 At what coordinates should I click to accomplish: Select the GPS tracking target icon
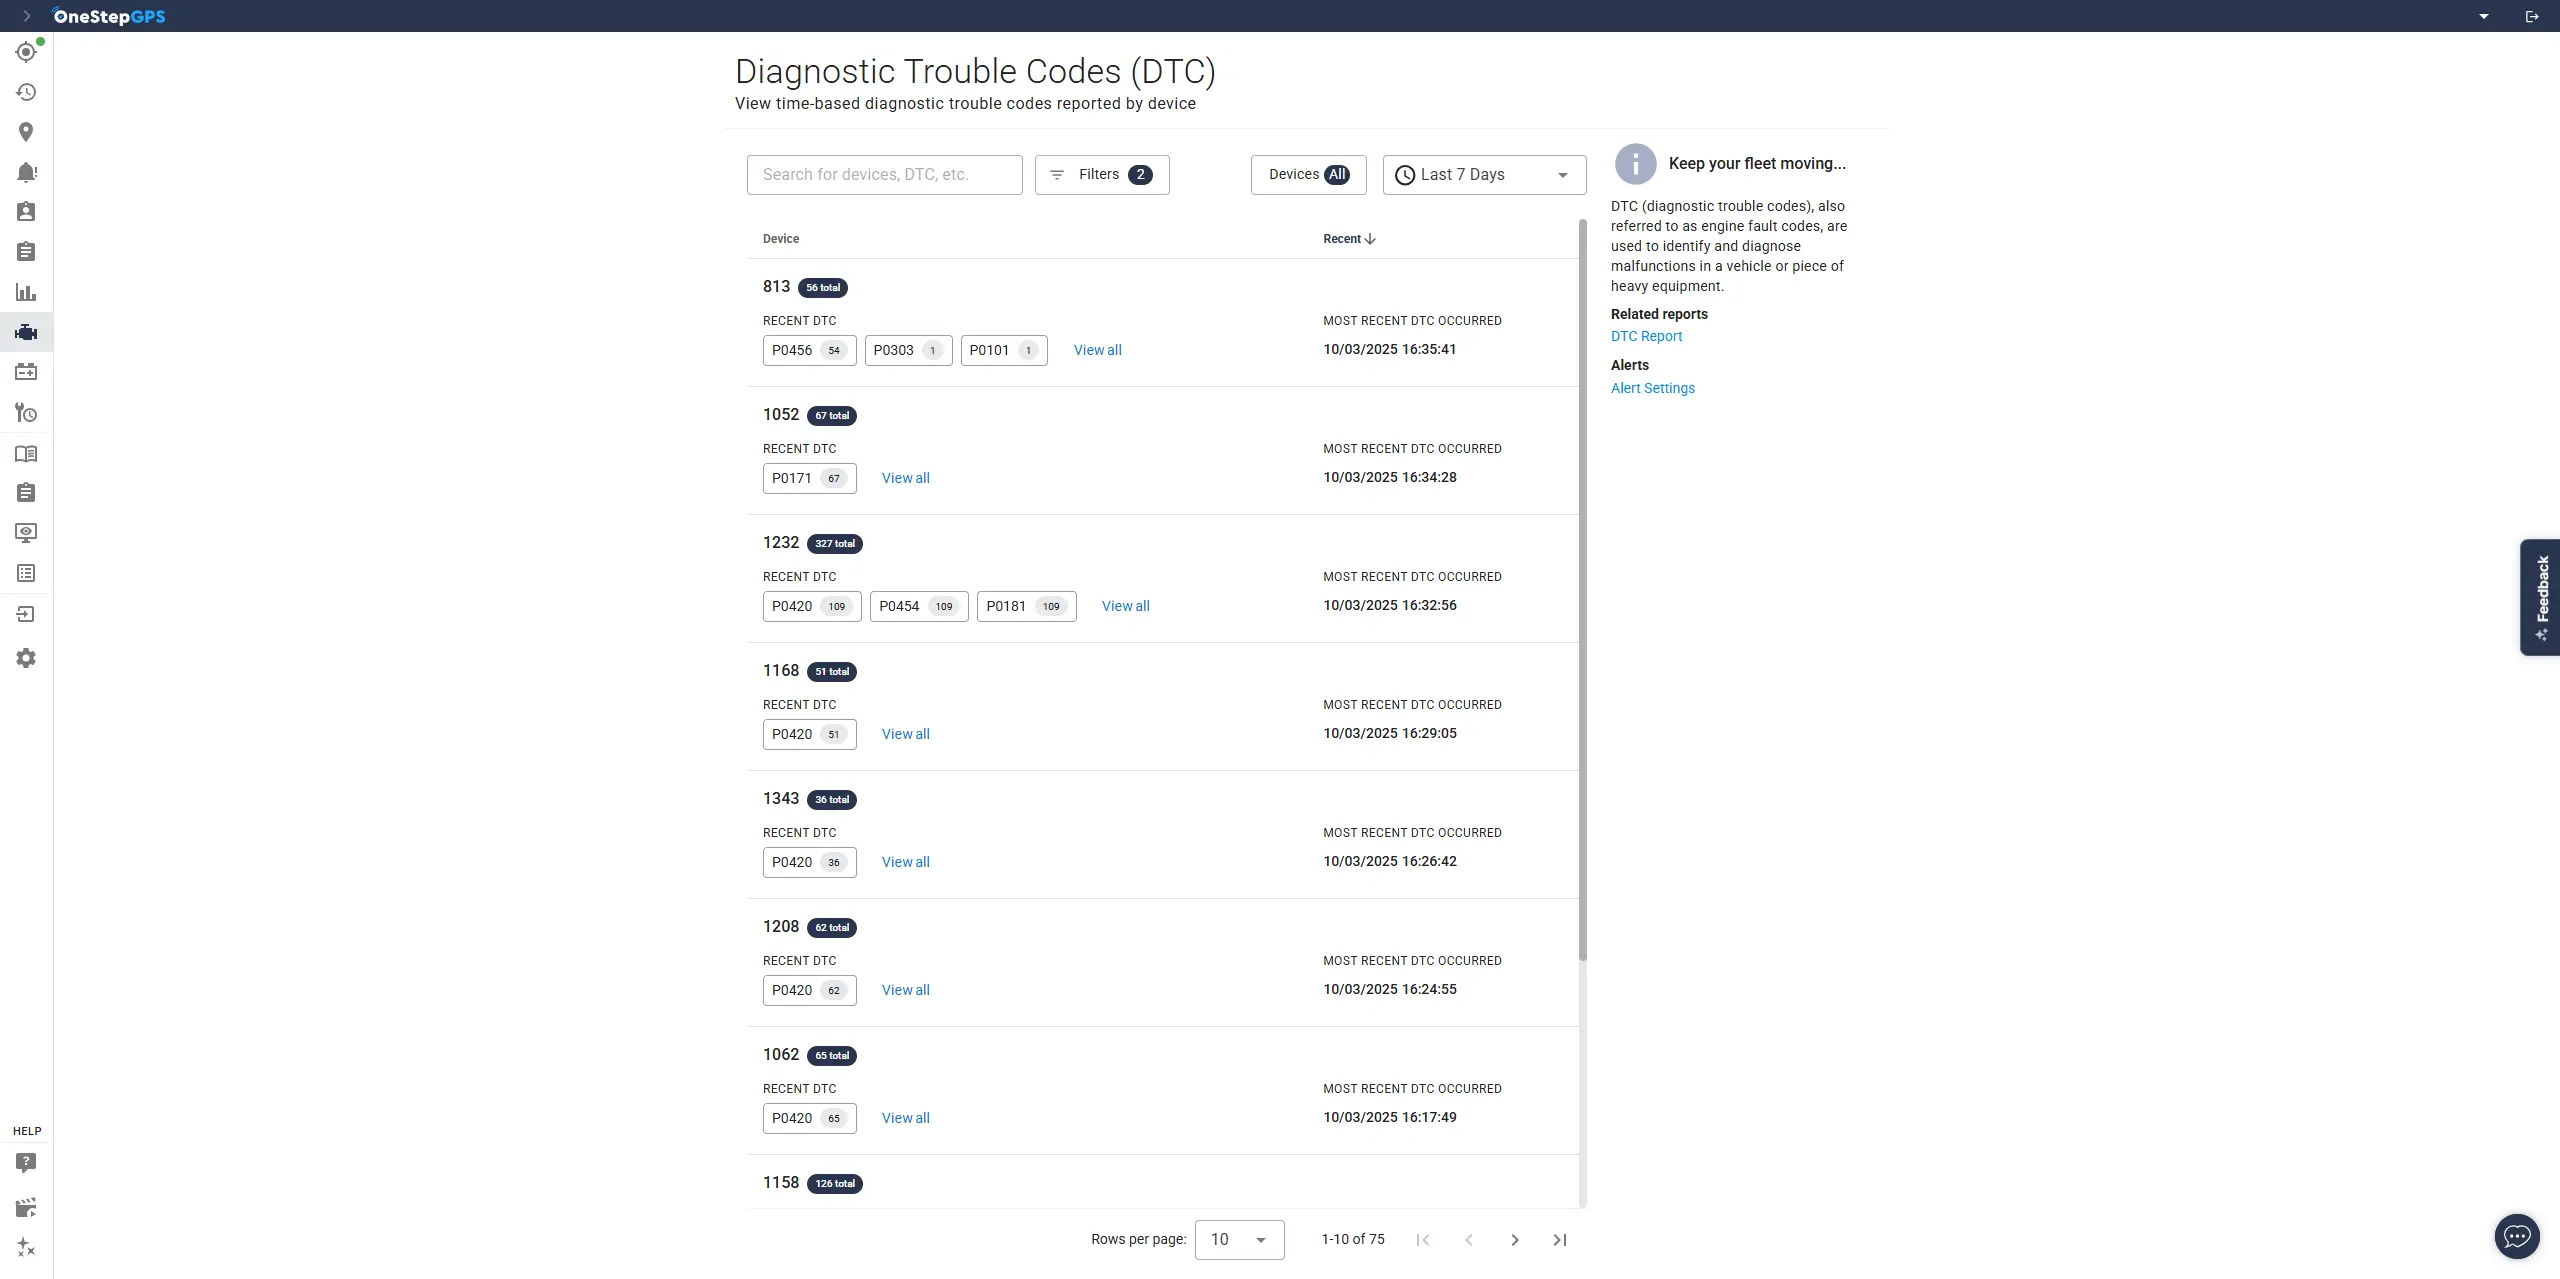[25, 51]
